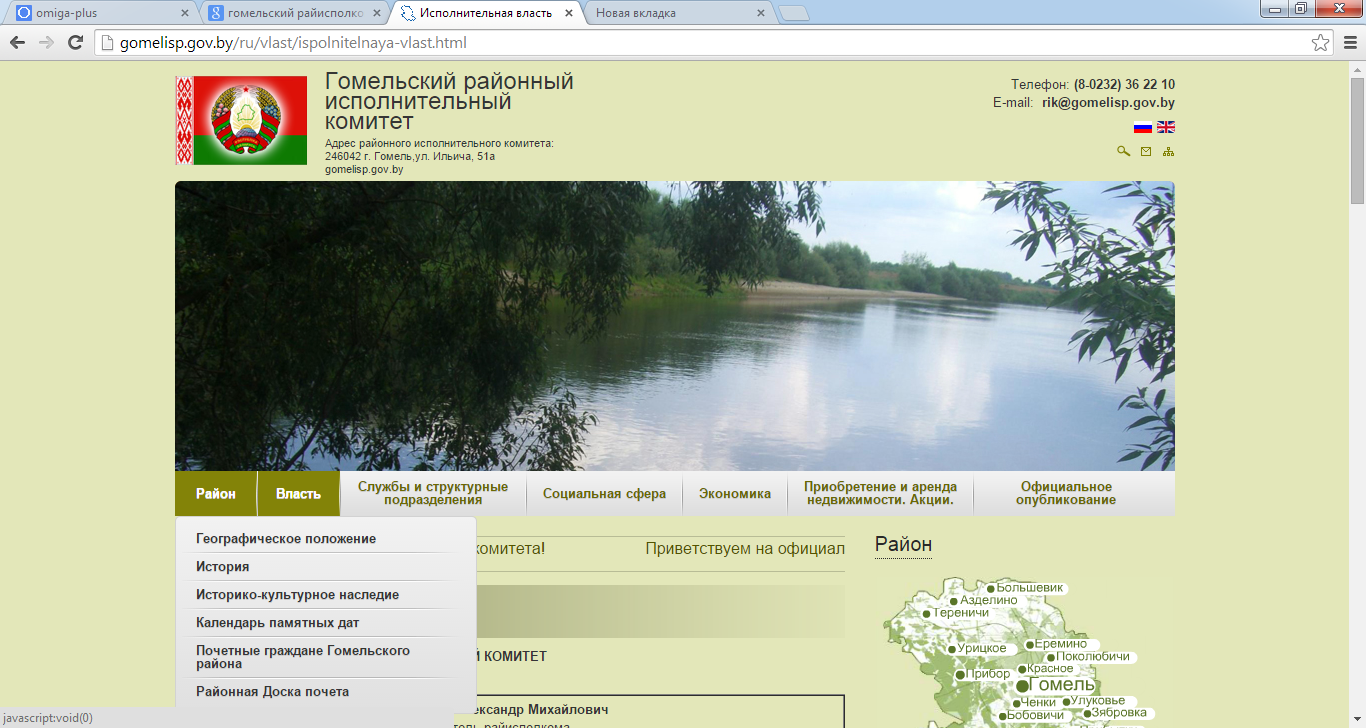
Task: Reload the page with refresh icon
Action: (x=75, y=43)
